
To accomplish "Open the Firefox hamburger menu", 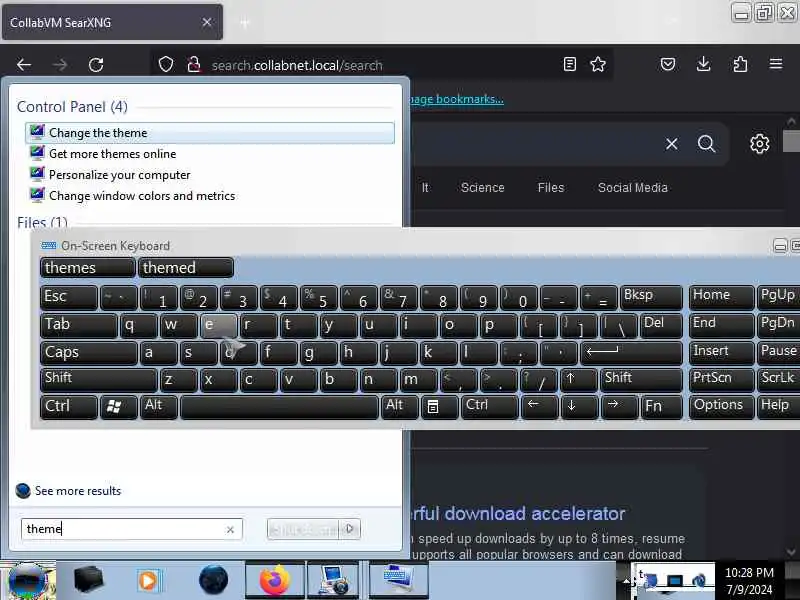I will 776,64.
